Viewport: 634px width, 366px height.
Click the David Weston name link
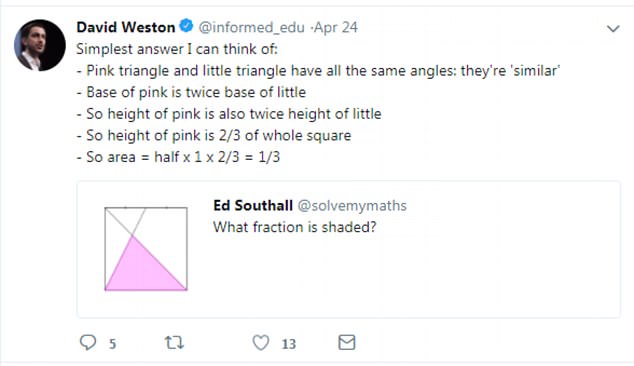click(125, 27)
